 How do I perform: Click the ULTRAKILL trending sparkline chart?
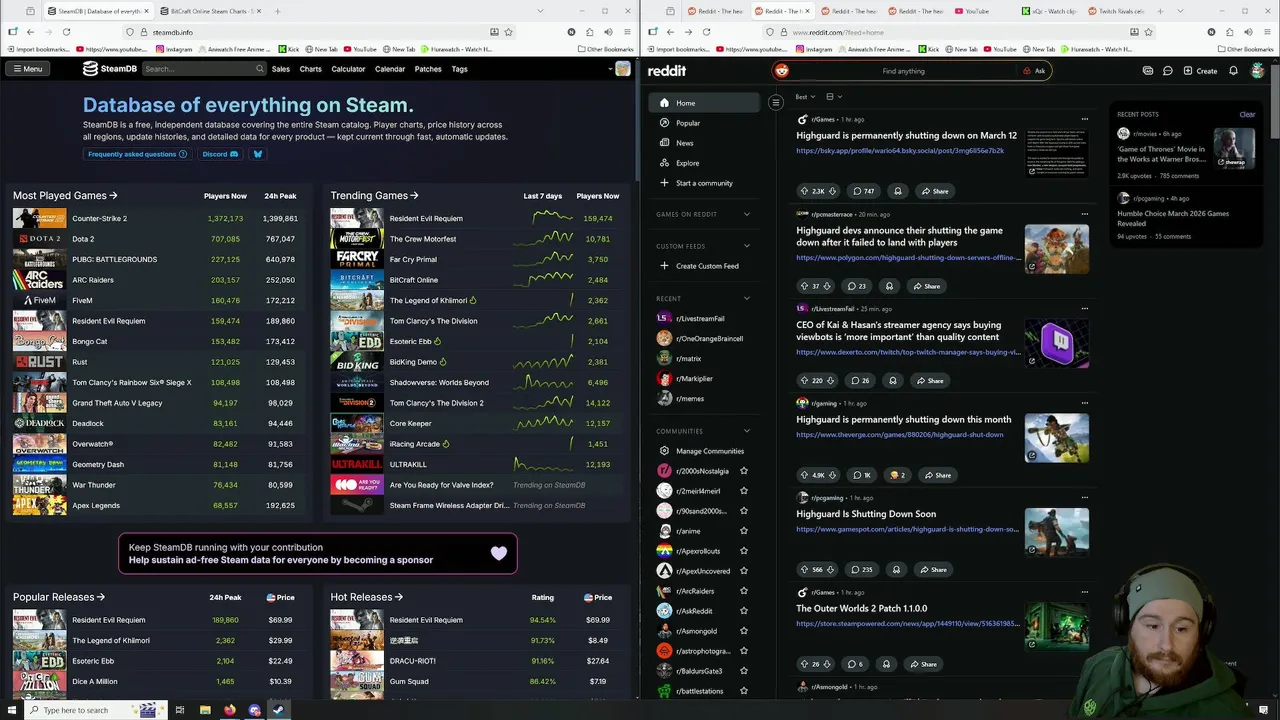[x=542, y=464]
